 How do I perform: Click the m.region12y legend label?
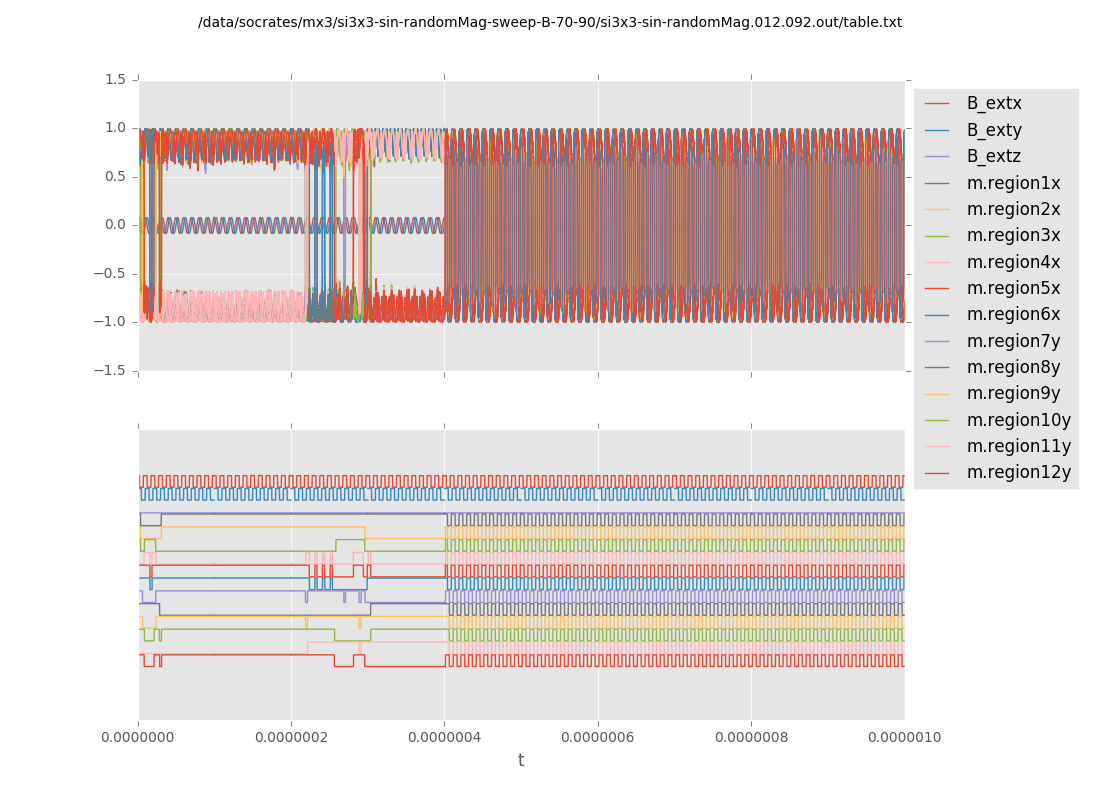pos(1018,472)
